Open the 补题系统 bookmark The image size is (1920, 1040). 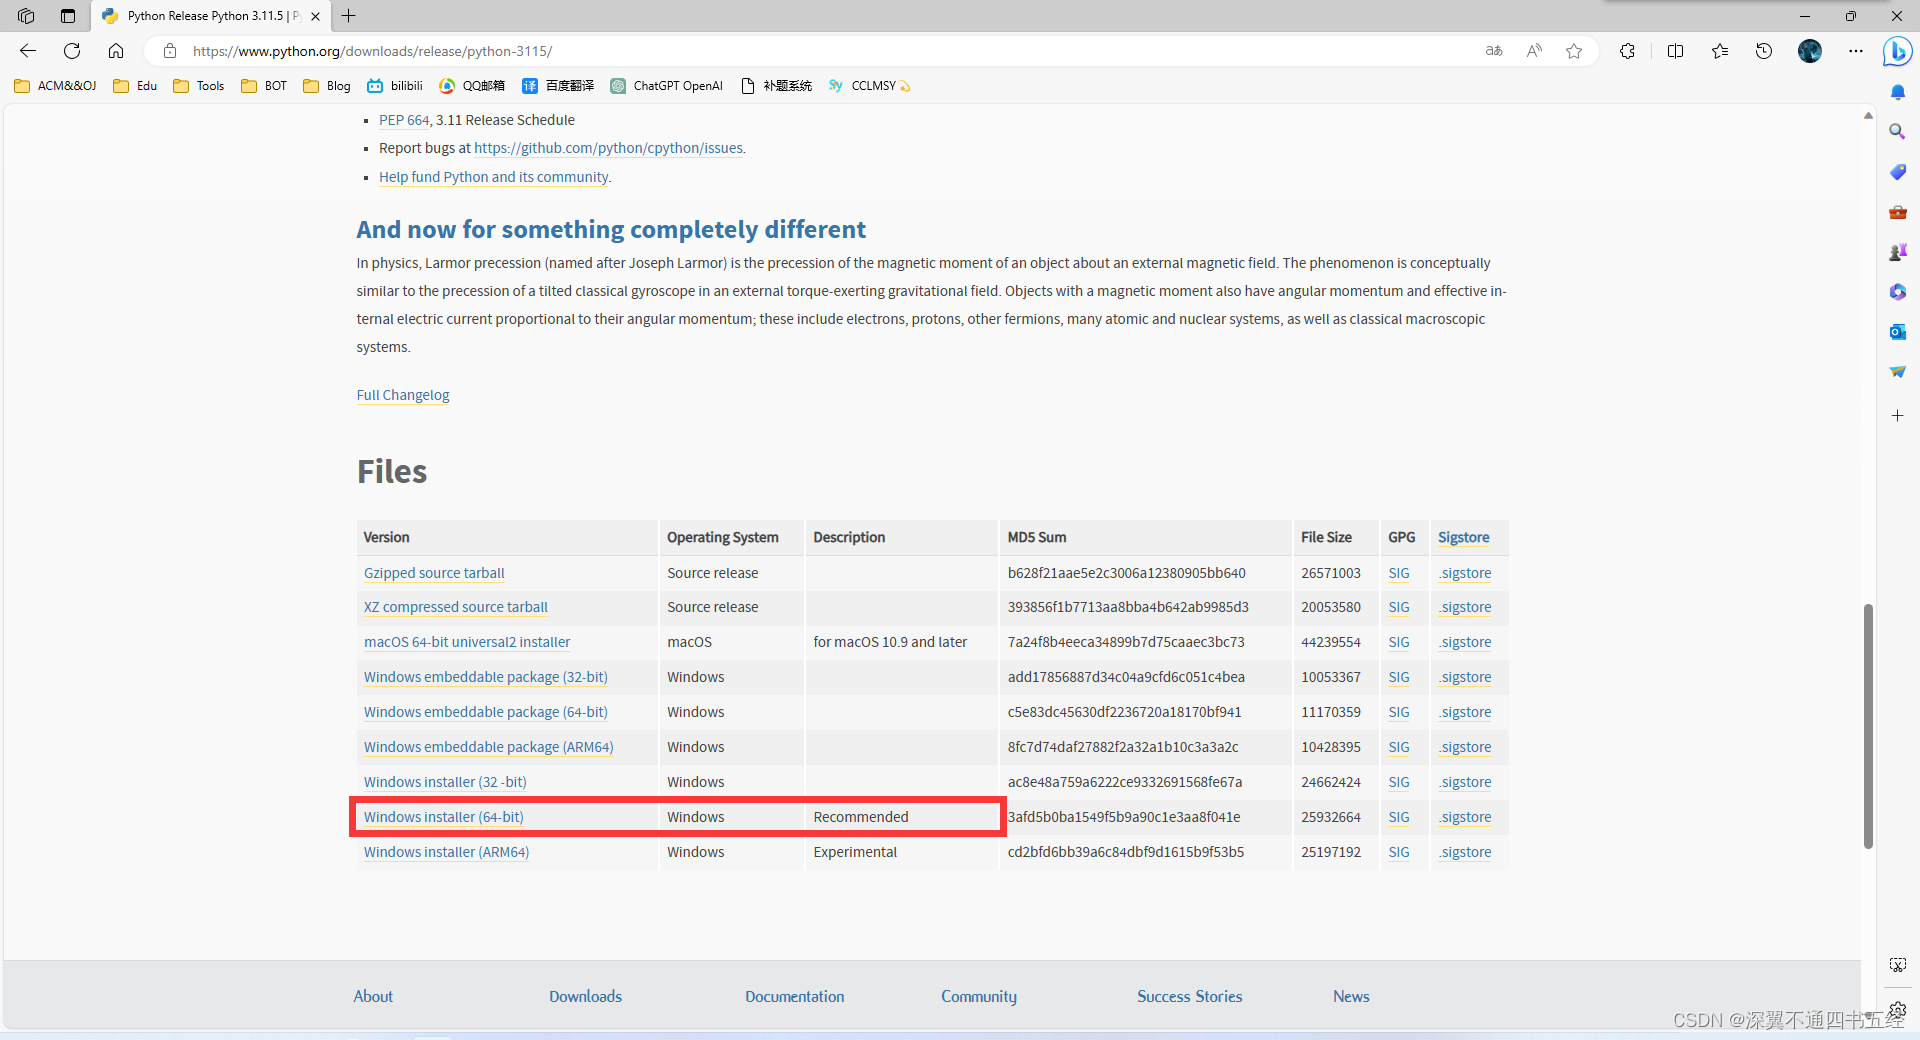[x=776, y=86]
